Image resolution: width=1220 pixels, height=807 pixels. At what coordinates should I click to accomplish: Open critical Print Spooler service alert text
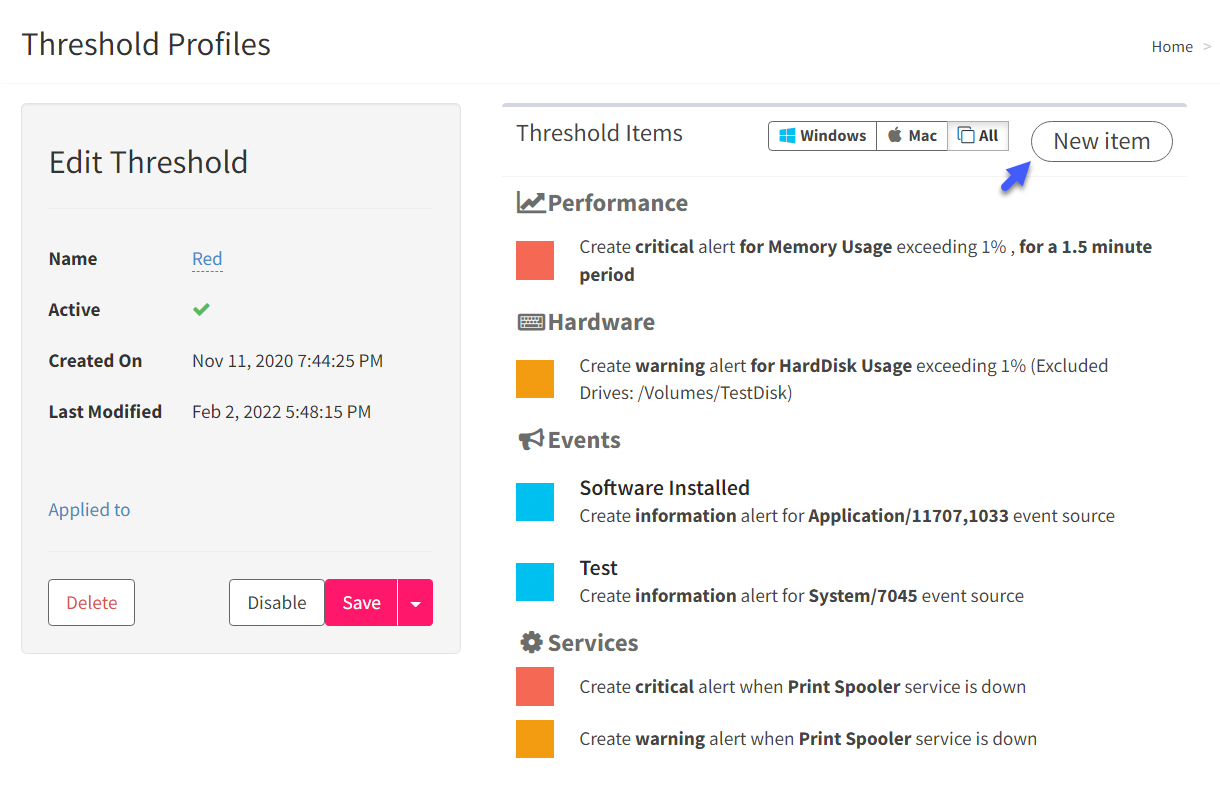tap(803, 687)
